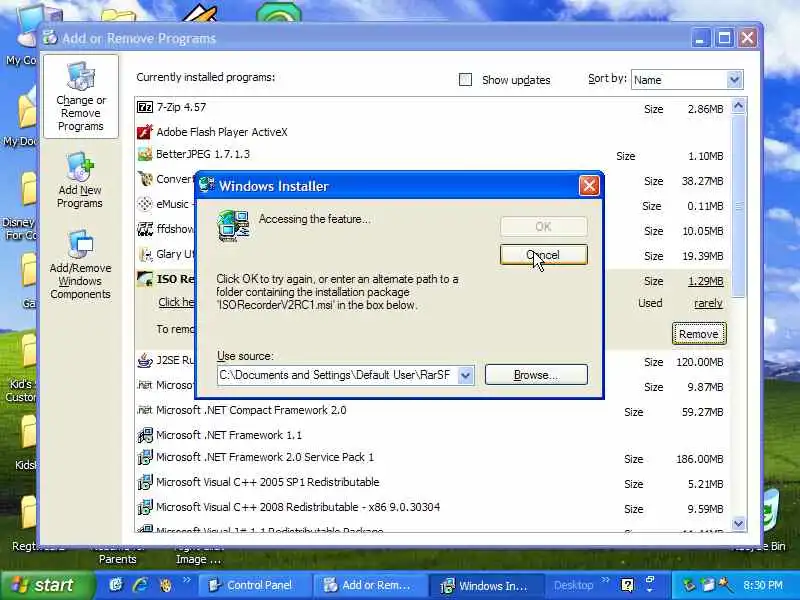Click the eMusic program icon
Viewport: 800px width, 600px height.
click(x=145, y=204)
